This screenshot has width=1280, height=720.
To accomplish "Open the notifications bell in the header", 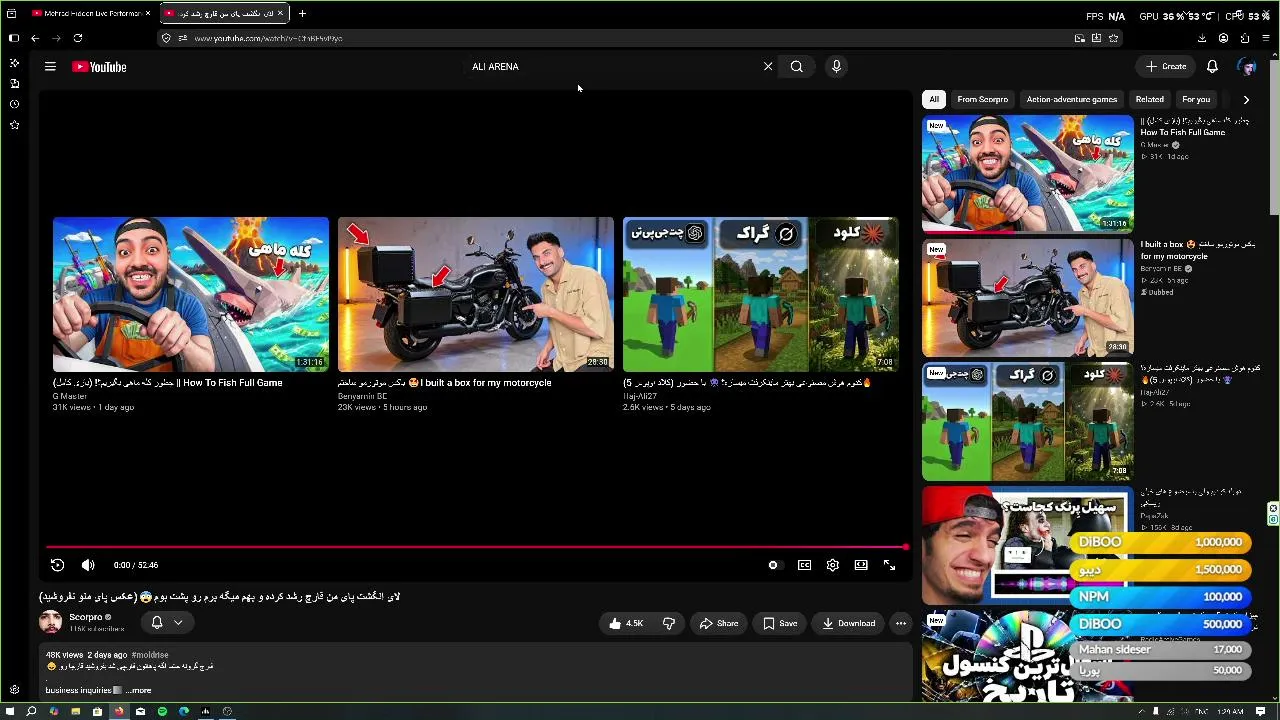I will coord(1212,67).
